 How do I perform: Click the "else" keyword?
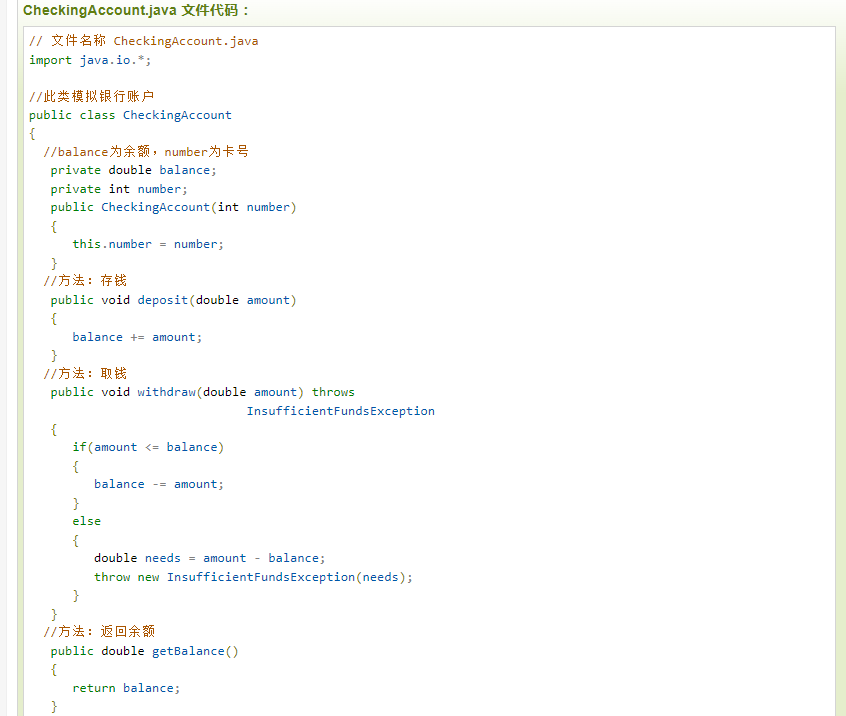click(86, 521)
